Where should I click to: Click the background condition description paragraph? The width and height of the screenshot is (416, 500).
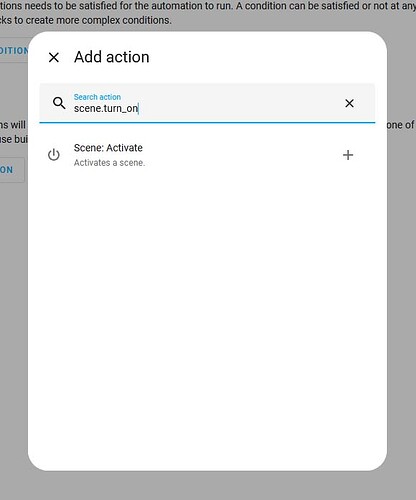pyautogui.click(x=208, y=13)
